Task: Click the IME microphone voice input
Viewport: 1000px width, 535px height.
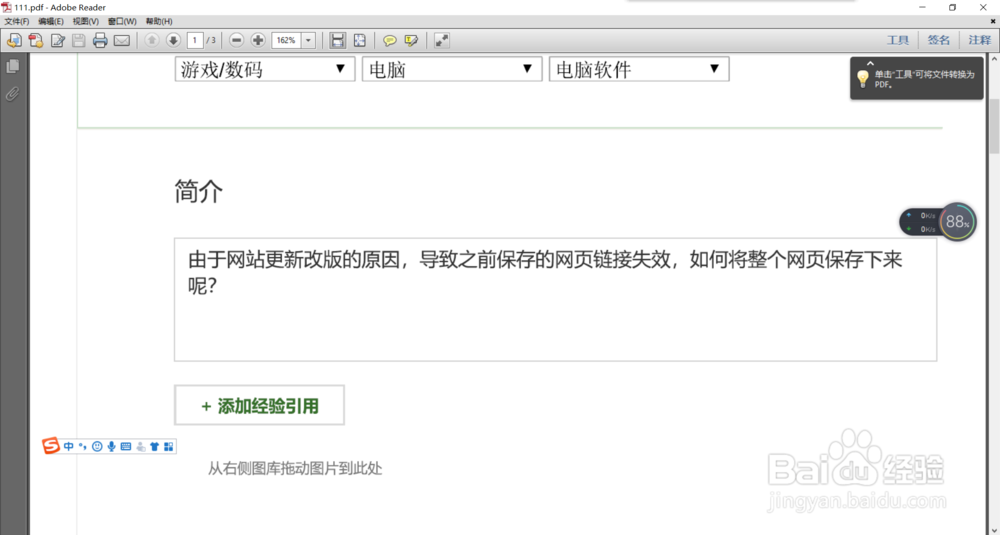Action: tap(112, 446)
